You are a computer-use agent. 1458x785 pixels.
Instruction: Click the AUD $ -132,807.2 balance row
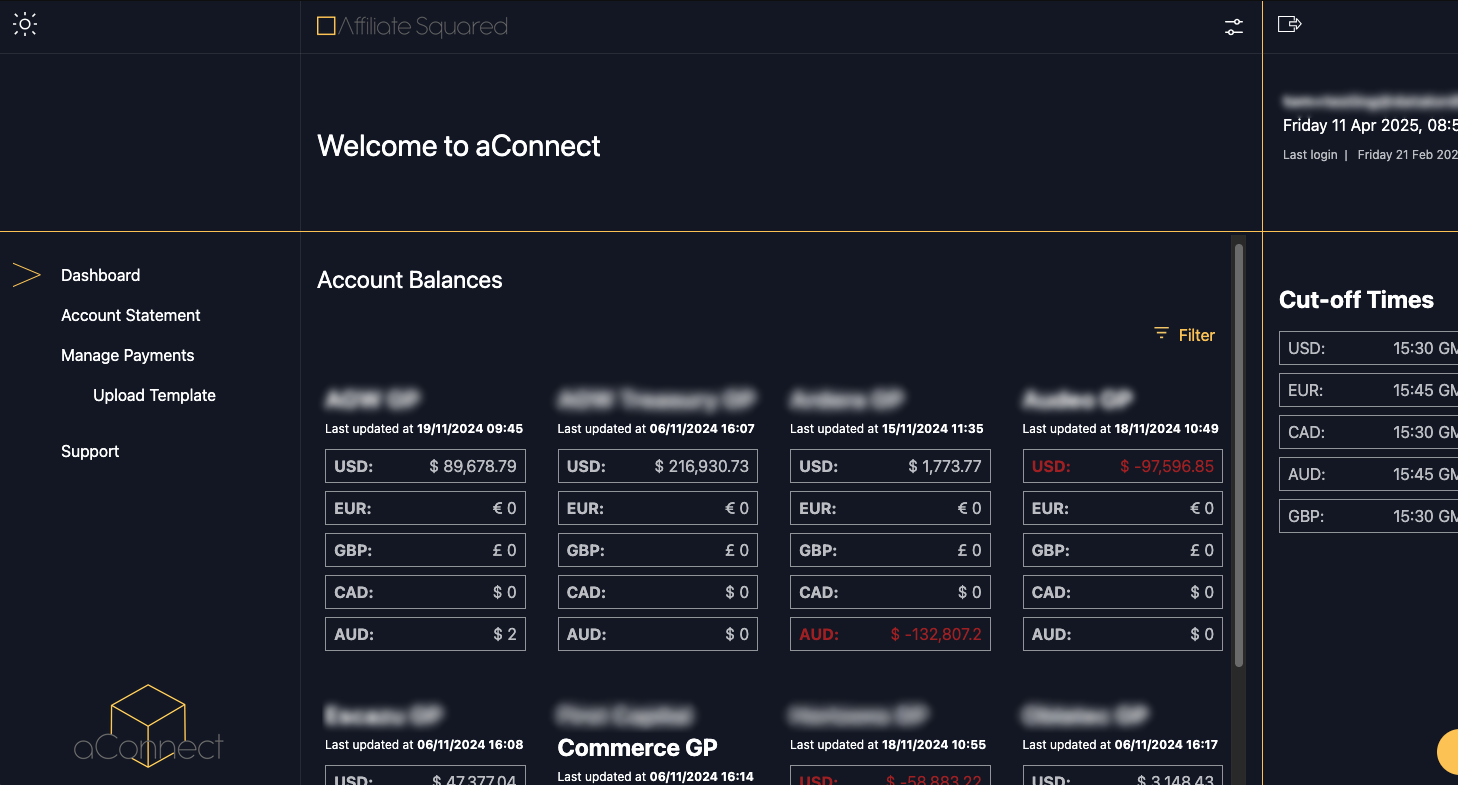pos(890,634)
